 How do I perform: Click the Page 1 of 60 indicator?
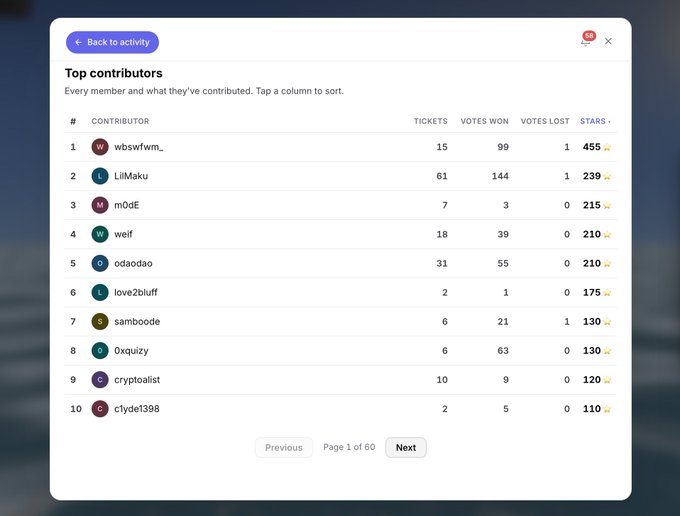point(349,447)
